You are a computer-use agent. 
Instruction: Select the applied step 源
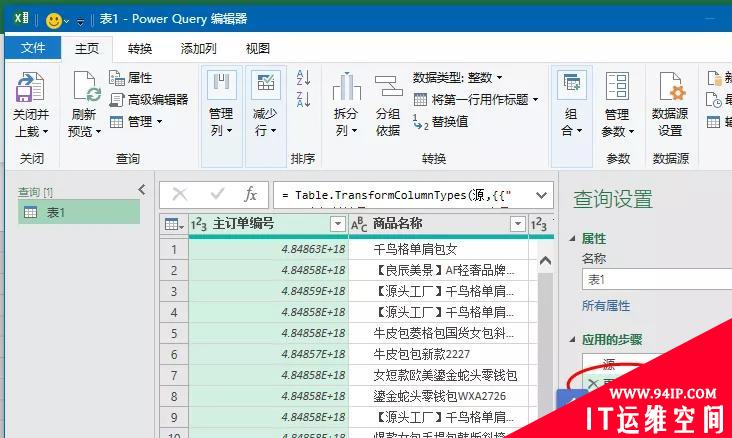point(609,363)
